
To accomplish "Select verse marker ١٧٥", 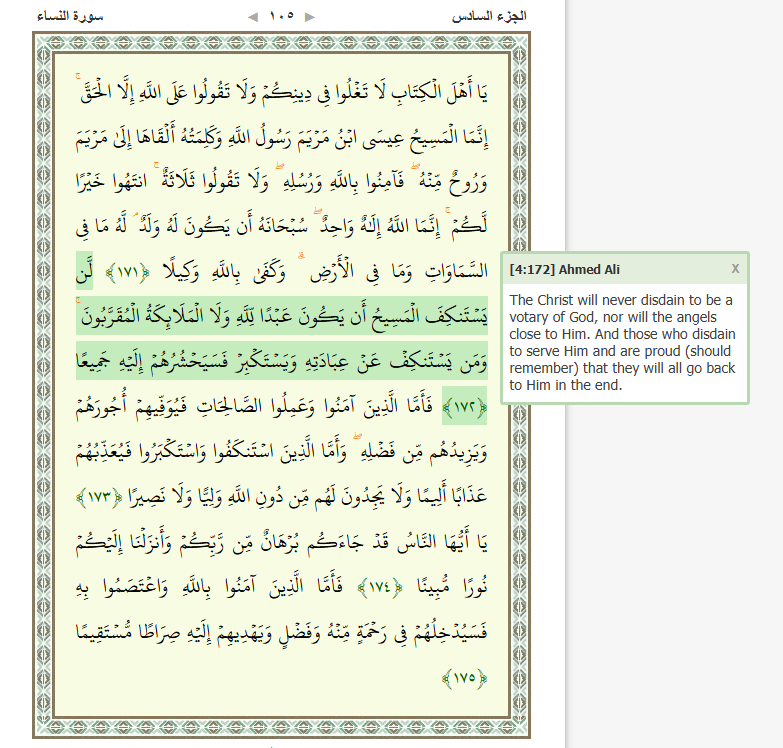I will tap(464, 678).
